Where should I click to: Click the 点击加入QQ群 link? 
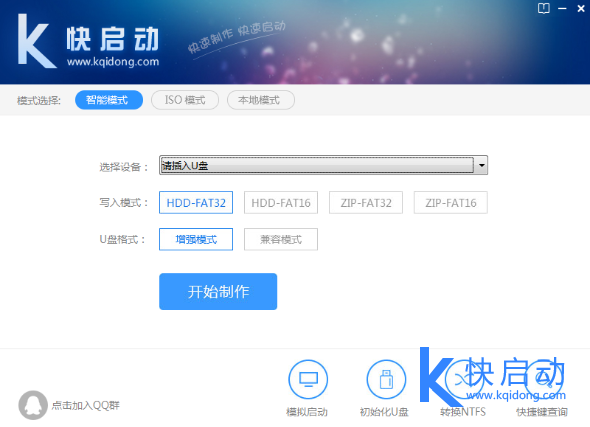click(x=85, y=405)
